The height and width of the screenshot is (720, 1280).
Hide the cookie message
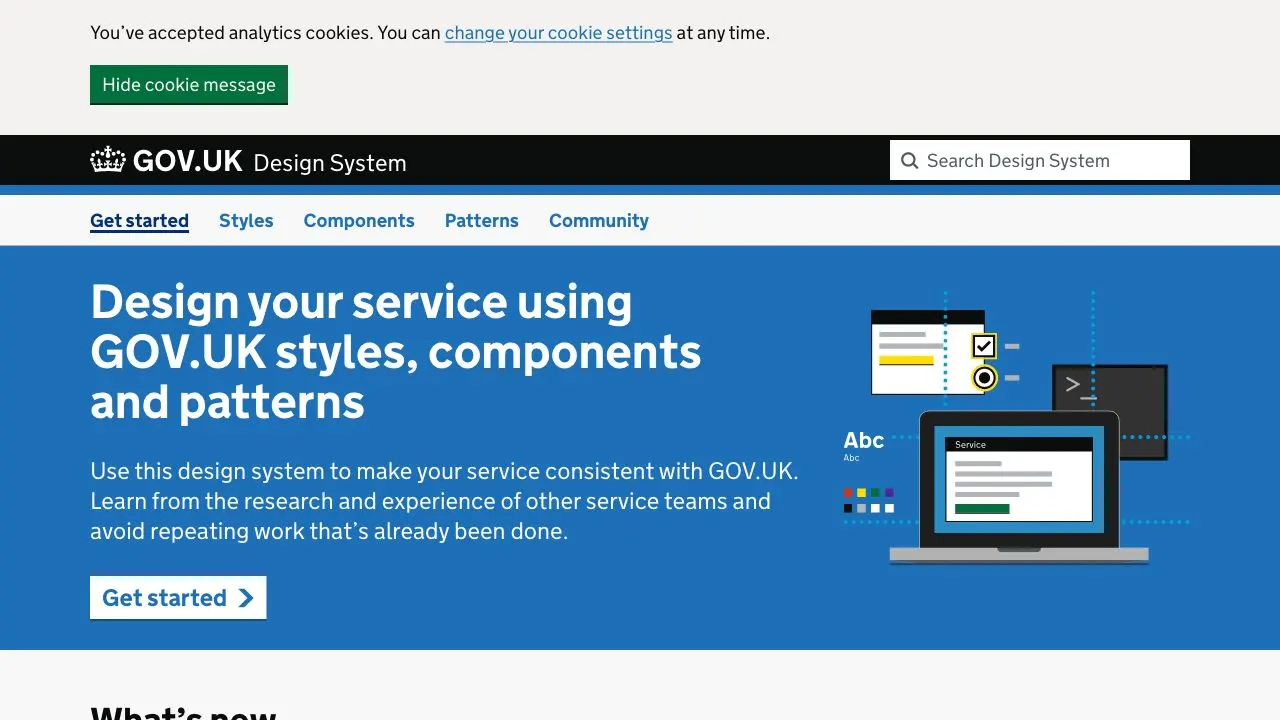(x=189, y=85)
